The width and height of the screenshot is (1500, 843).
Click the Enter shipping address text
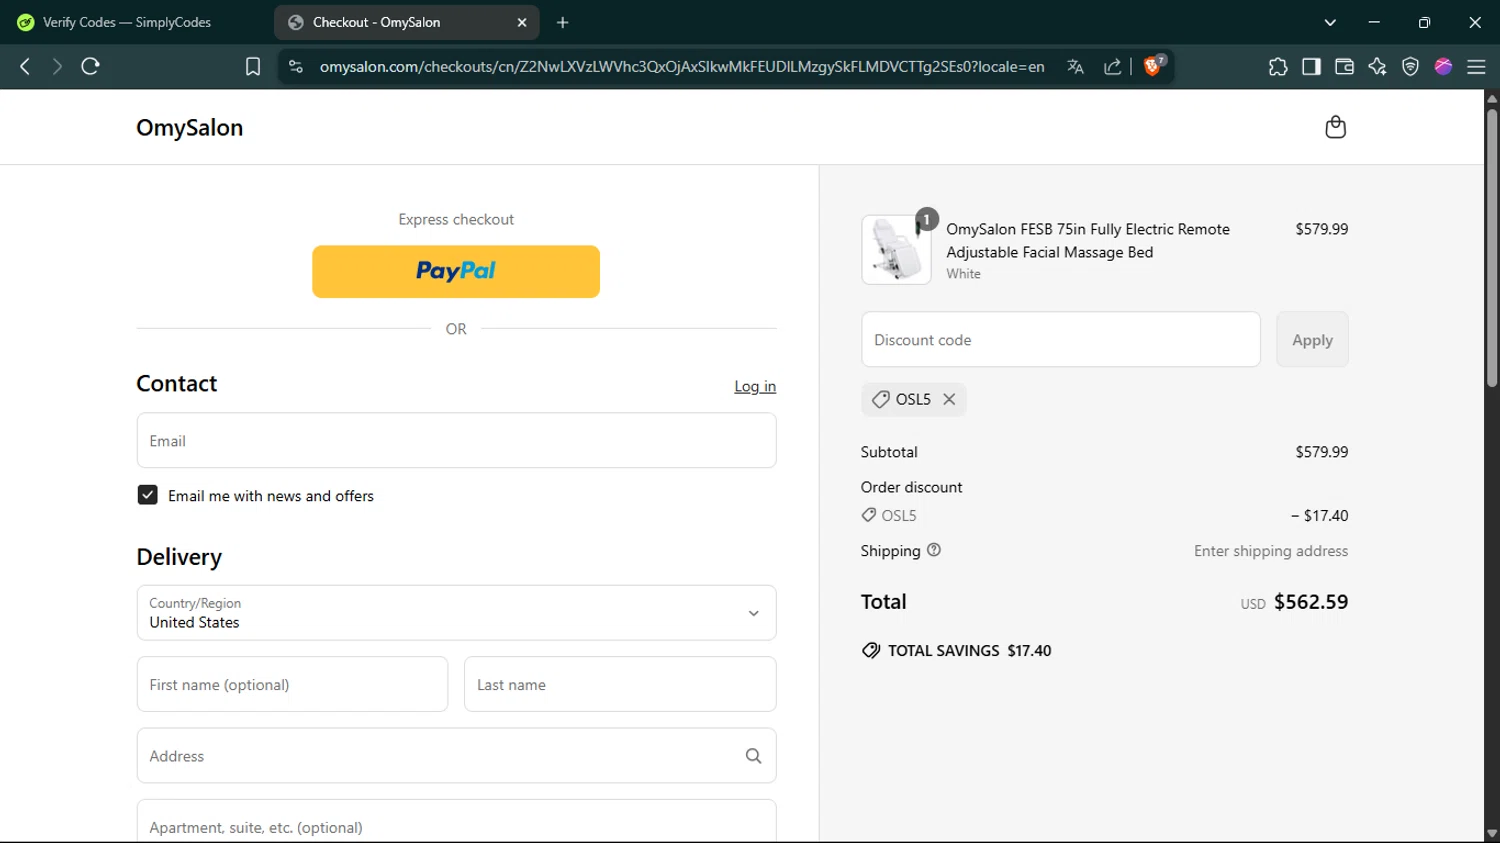[x=1271, y=551]
